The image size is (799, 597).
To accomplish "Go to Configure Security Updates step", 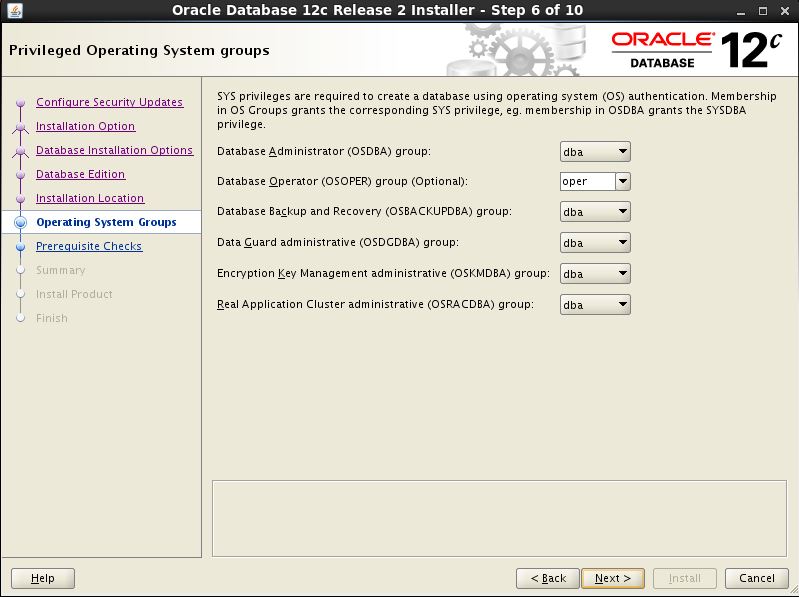I will [x=109, y=102].
